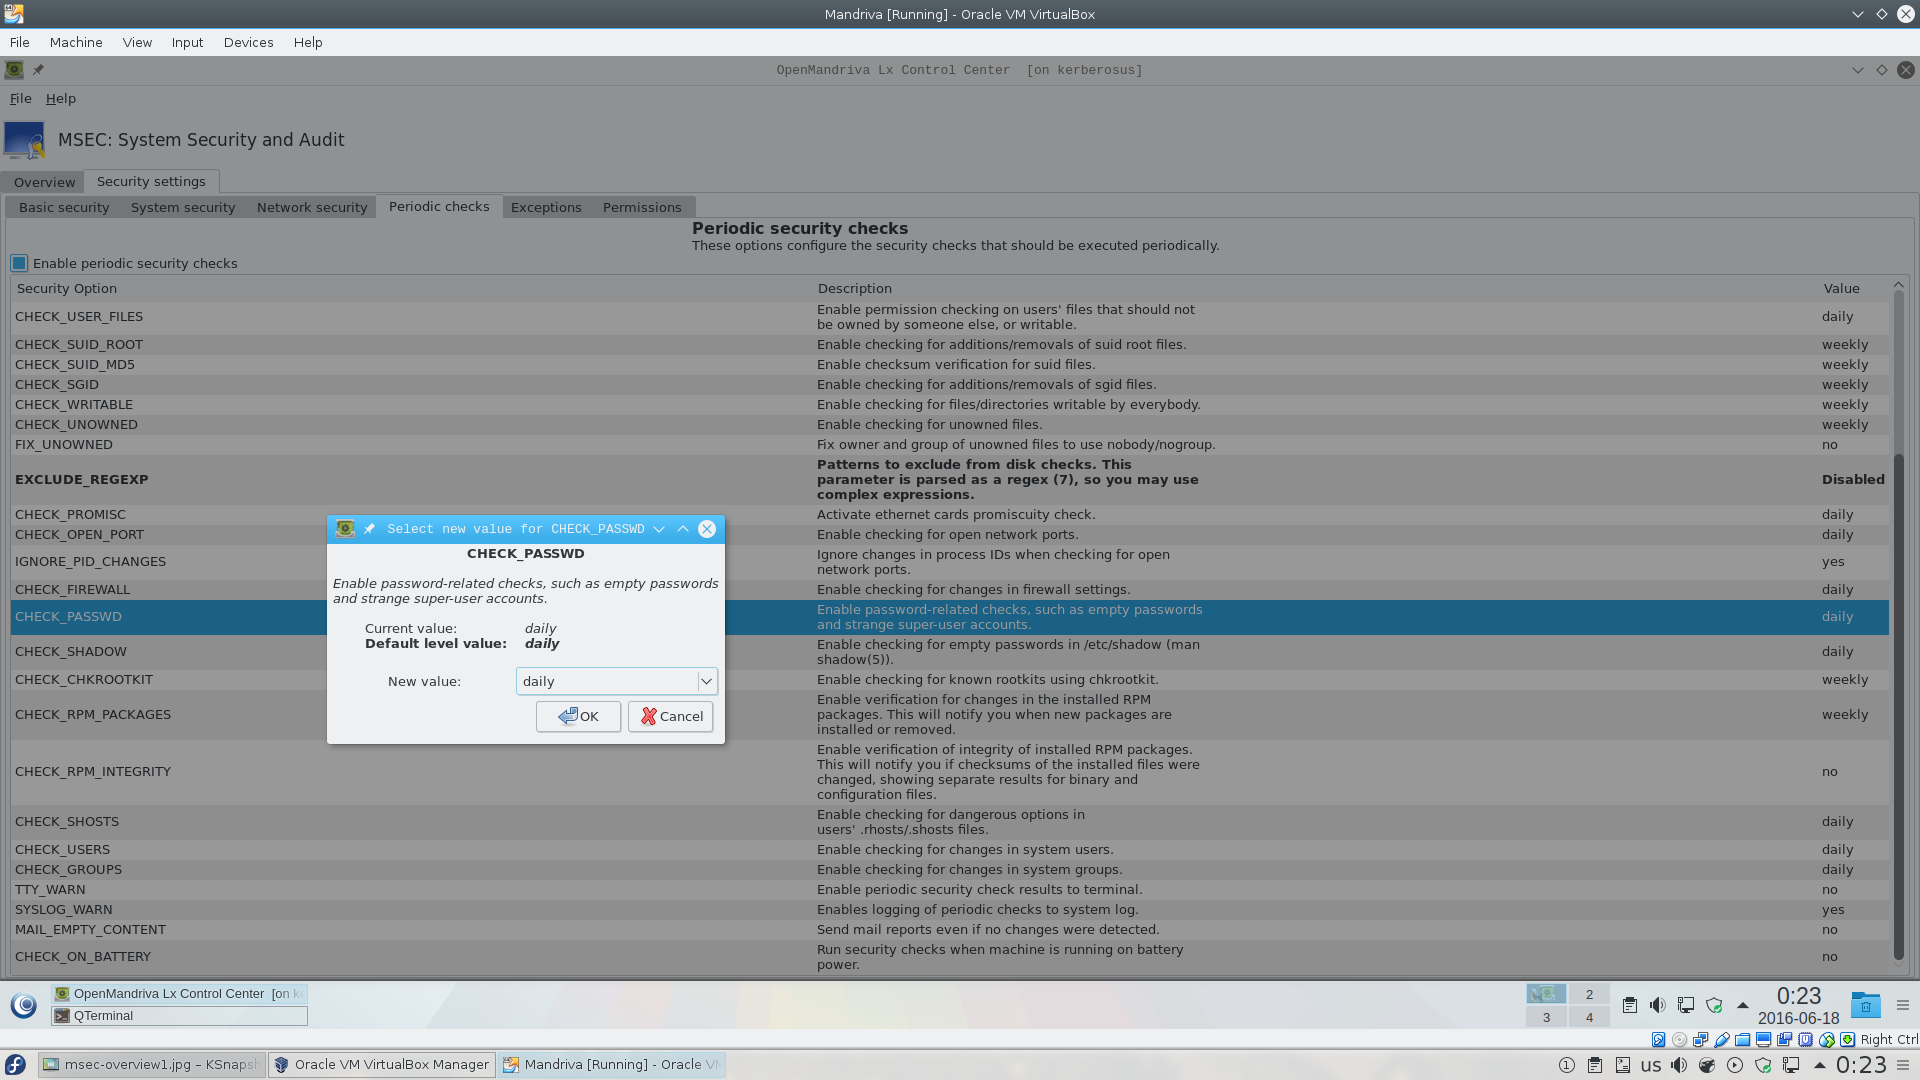Click VirtualBox network adapters indicator

pos(1700,1040)
